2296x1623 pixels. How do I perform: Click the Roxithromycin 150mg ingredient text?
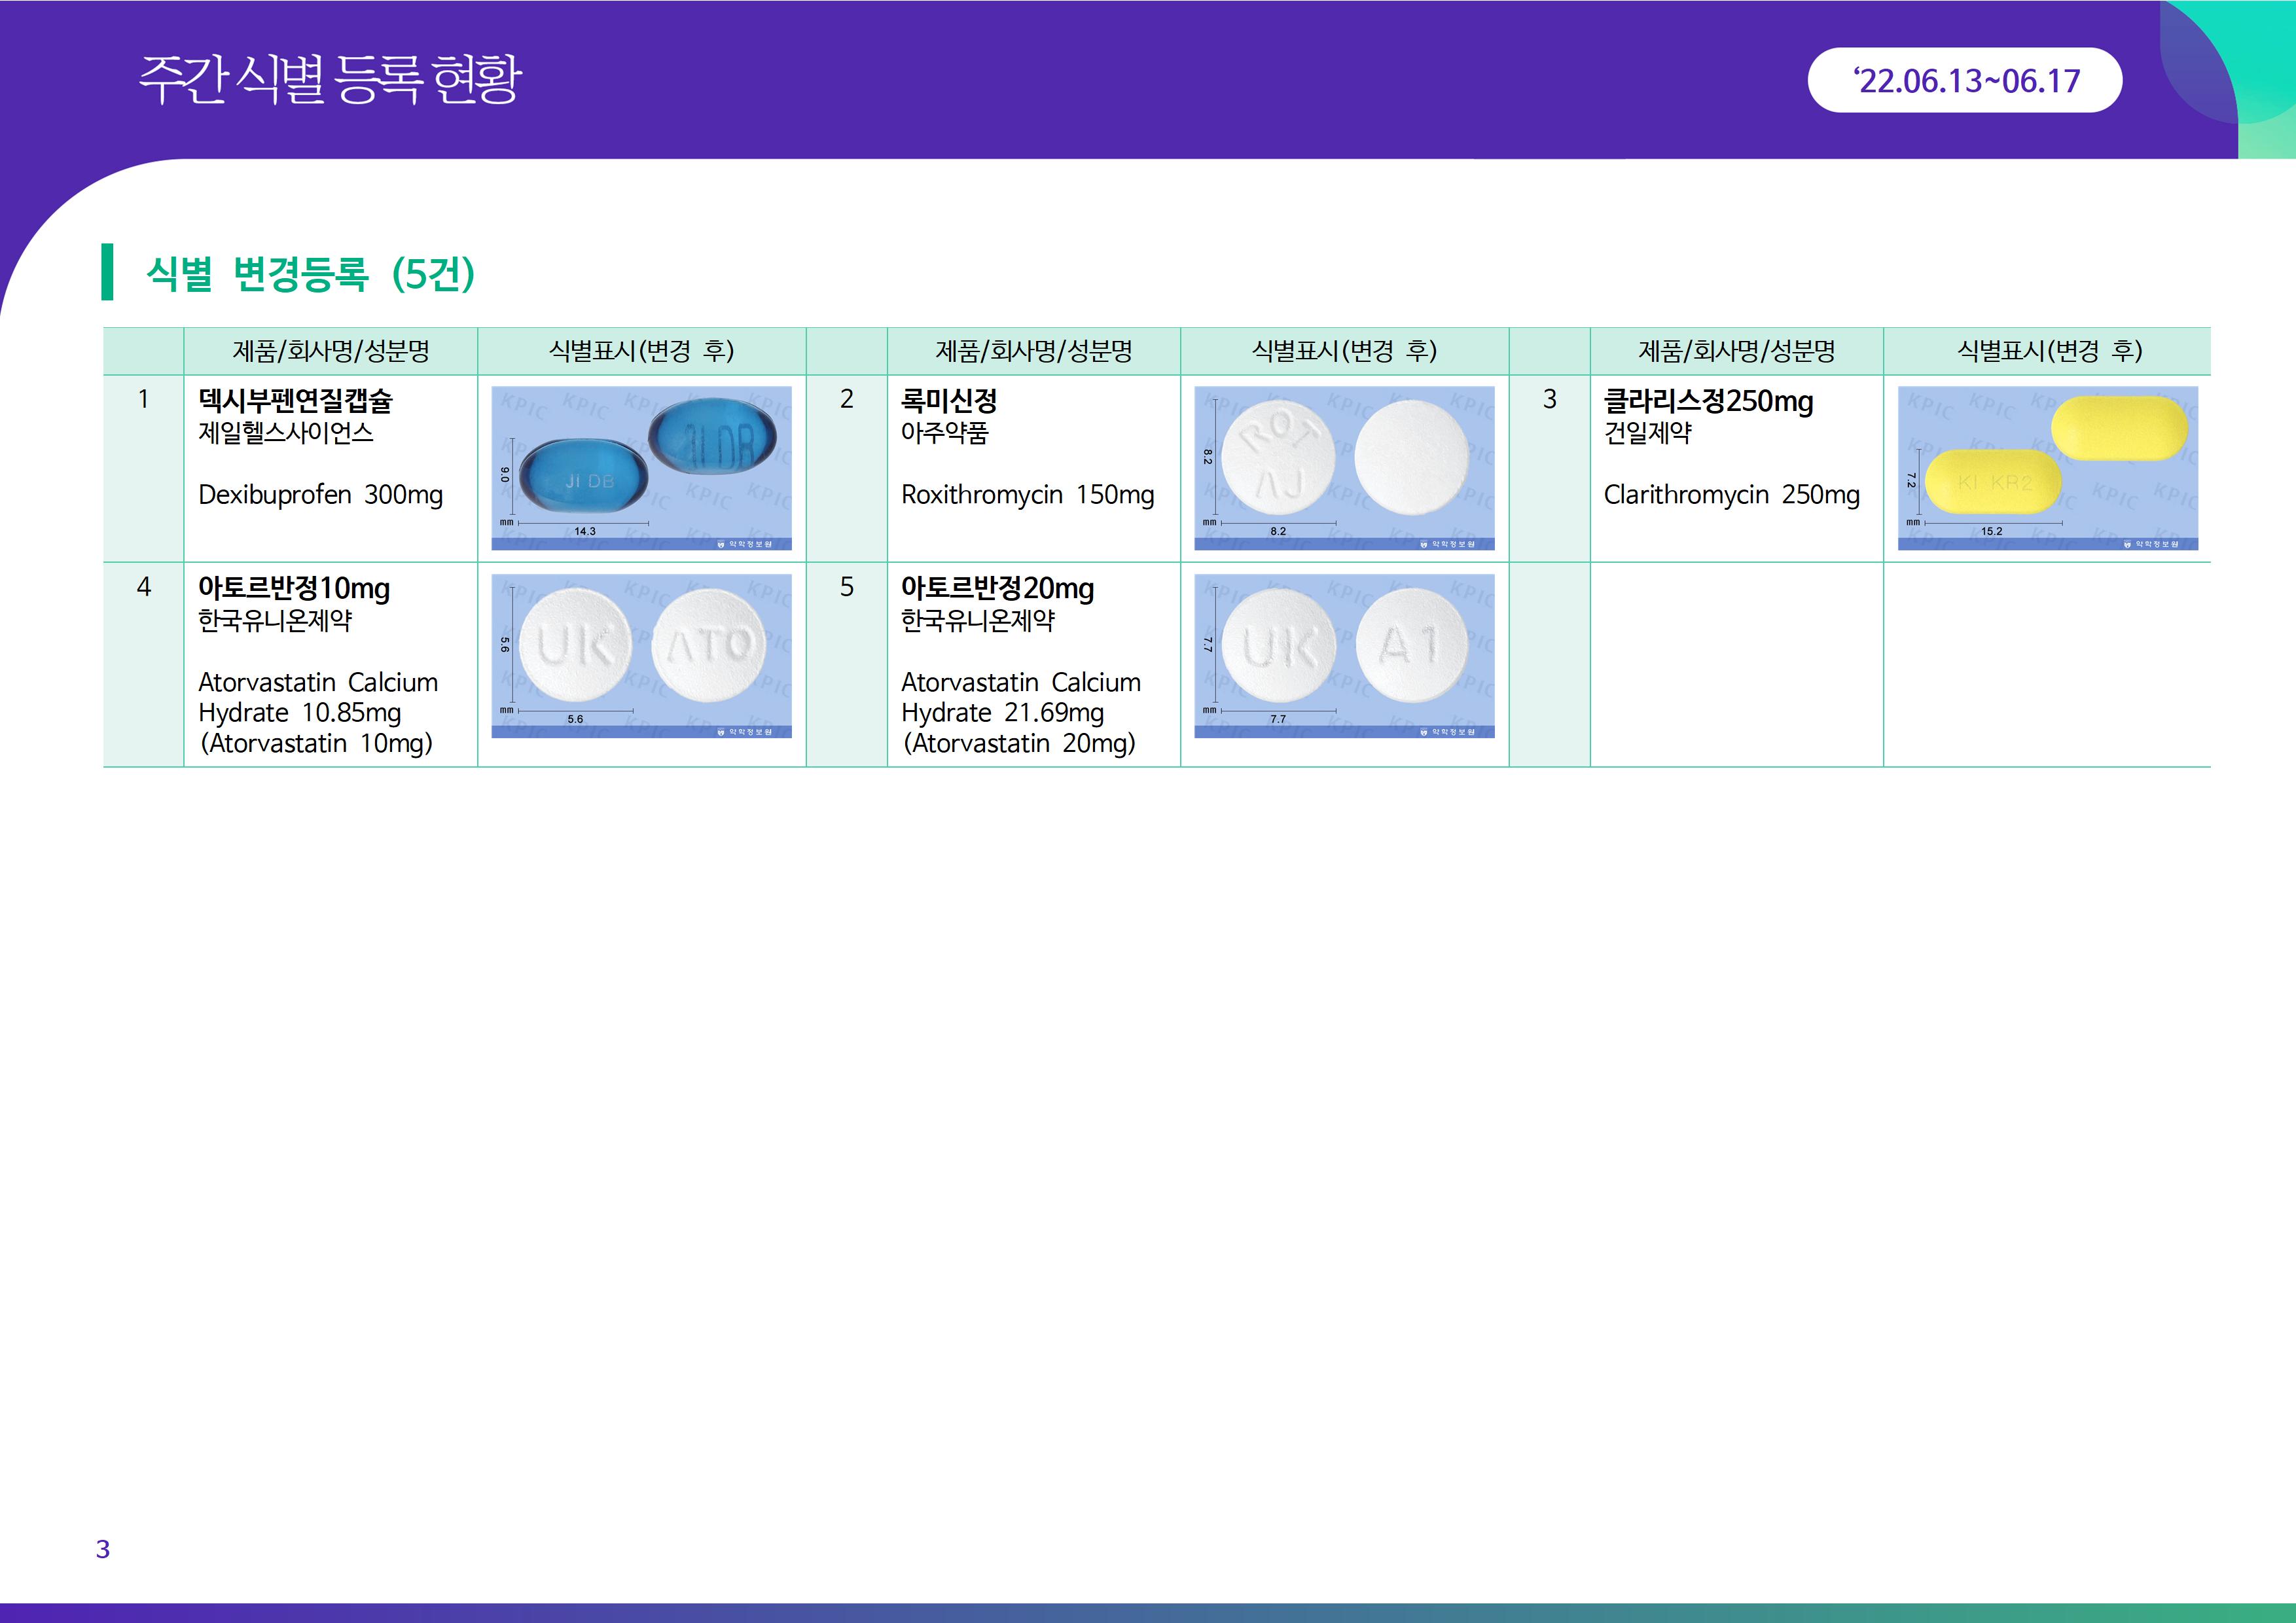coord(1027,495)
